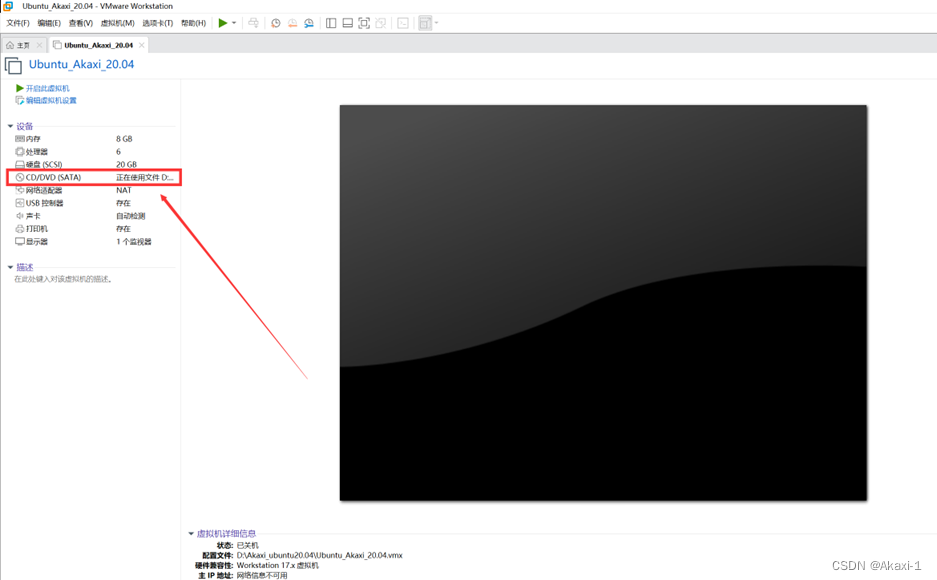Collapse the 设备 section

pyautogui.click(x=10, y=126)
